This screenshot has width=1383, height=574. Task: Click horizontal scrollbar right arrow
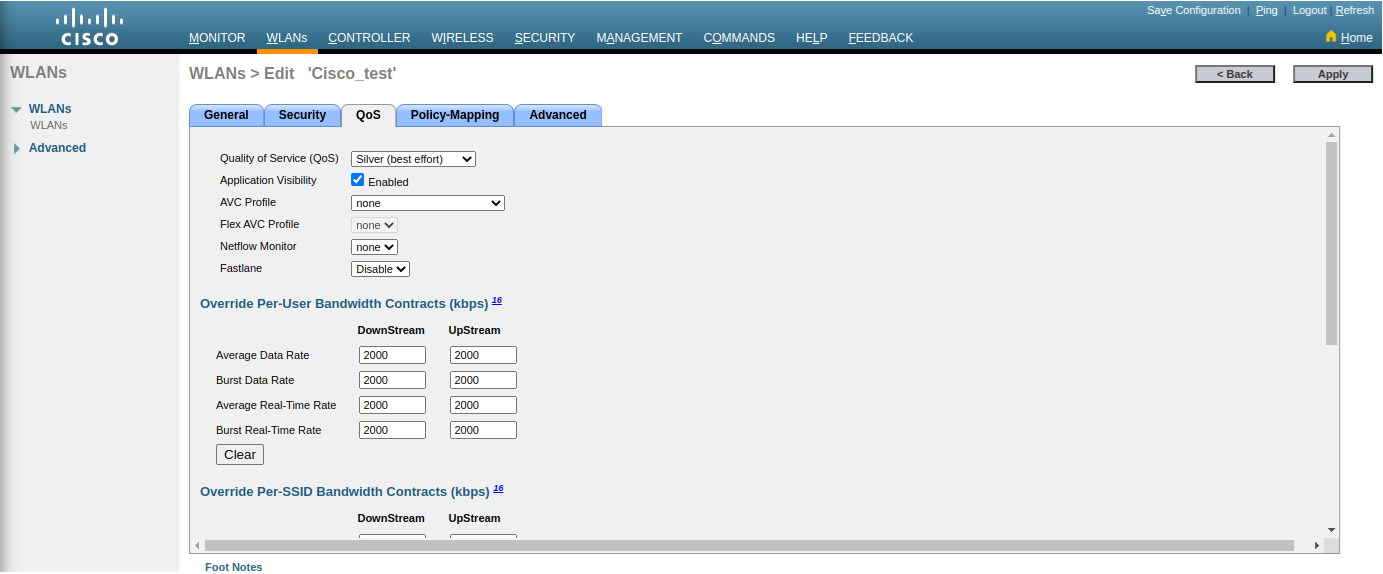[1317, 546]
